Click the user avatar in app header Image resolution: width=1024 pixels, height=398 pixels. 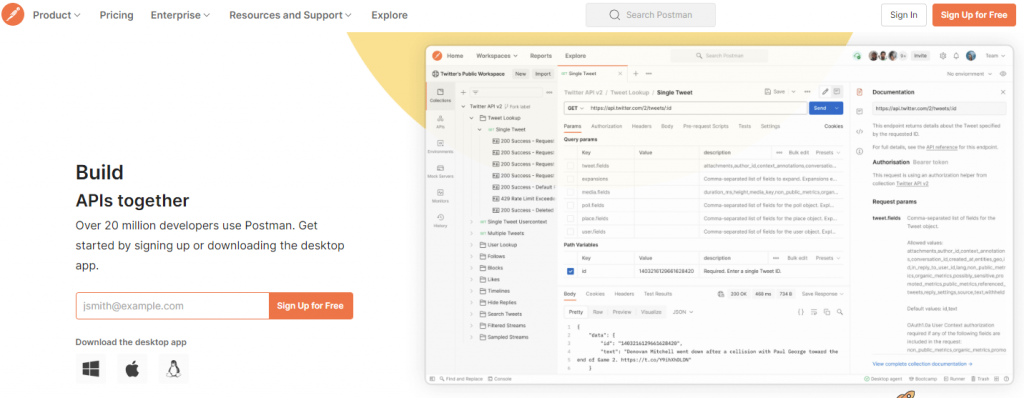[x=971, y=56]
